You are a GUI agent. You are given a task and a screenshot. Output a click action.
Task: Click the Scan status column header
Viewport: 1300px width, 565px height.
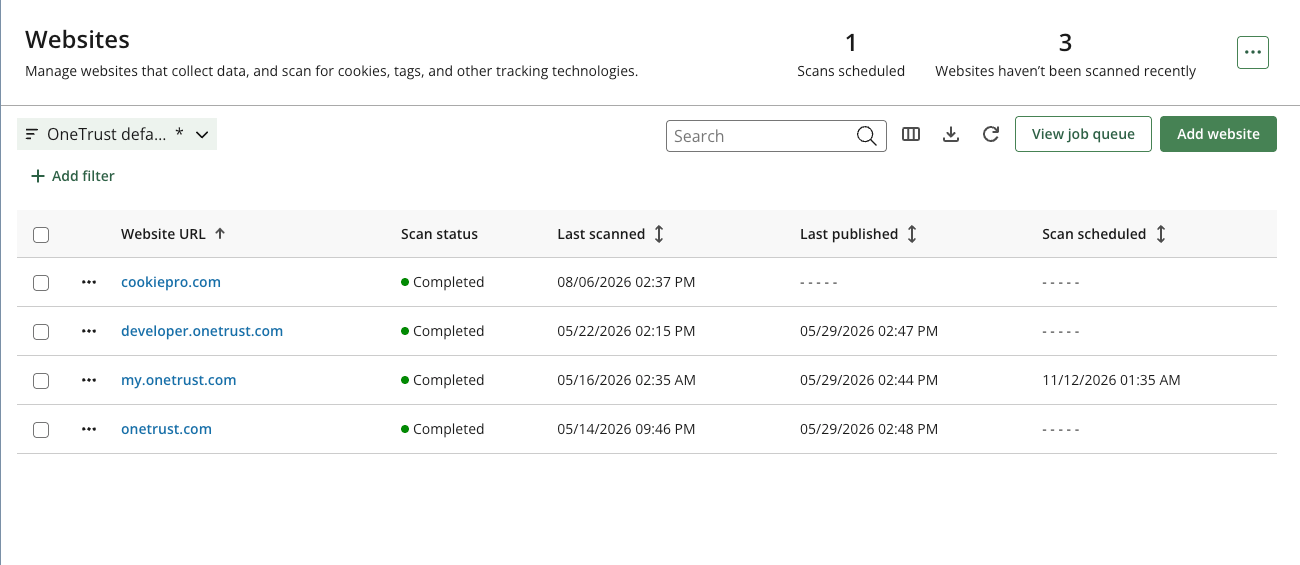tap(439, 234)
